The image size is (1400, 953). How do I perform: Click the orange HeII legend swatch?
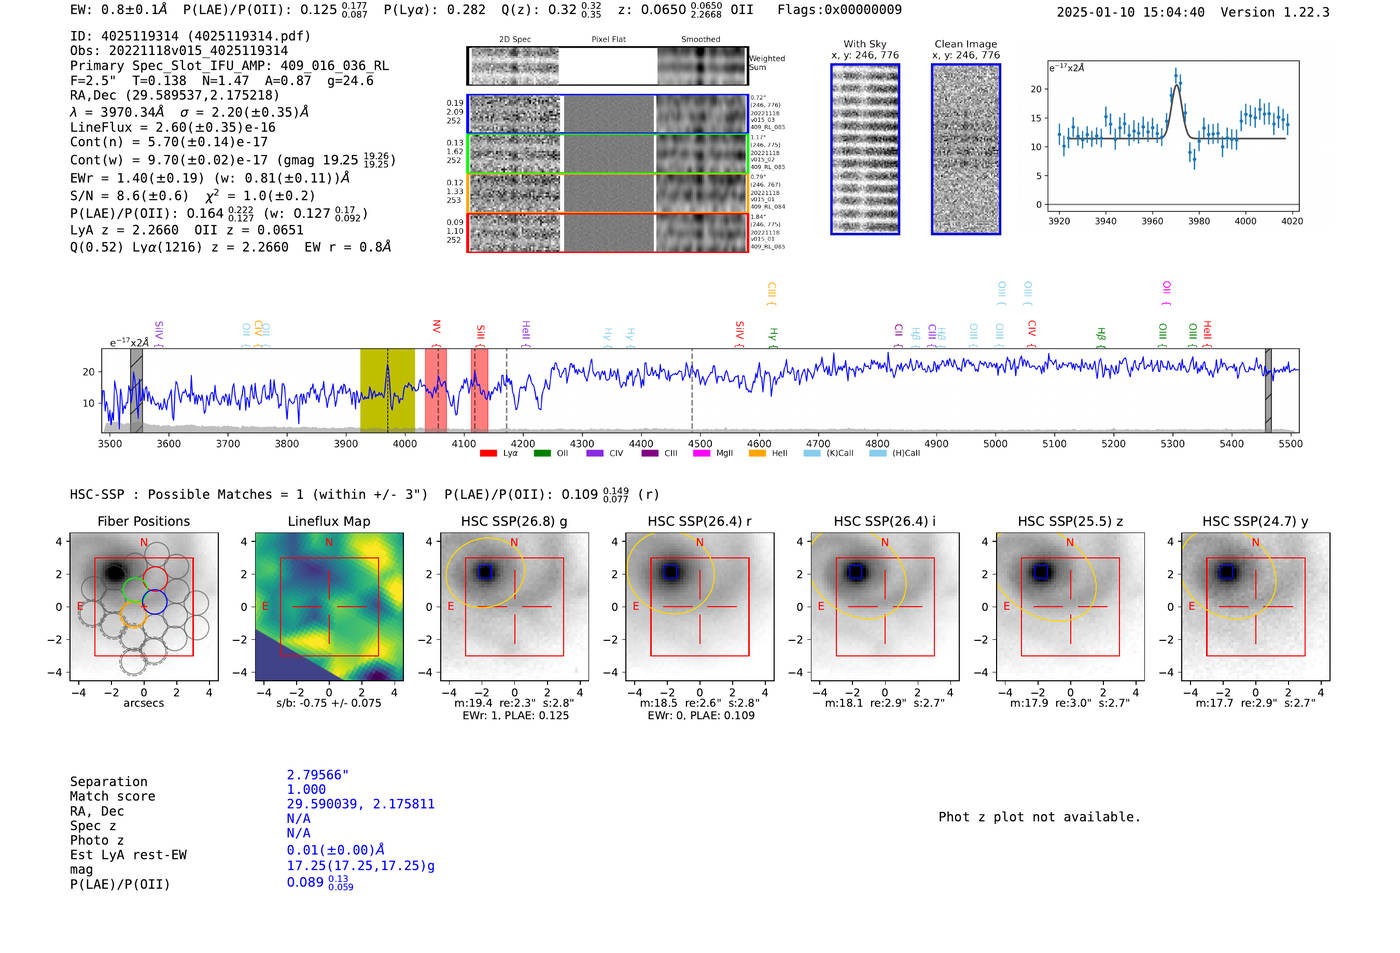click(x=757, y=453)
